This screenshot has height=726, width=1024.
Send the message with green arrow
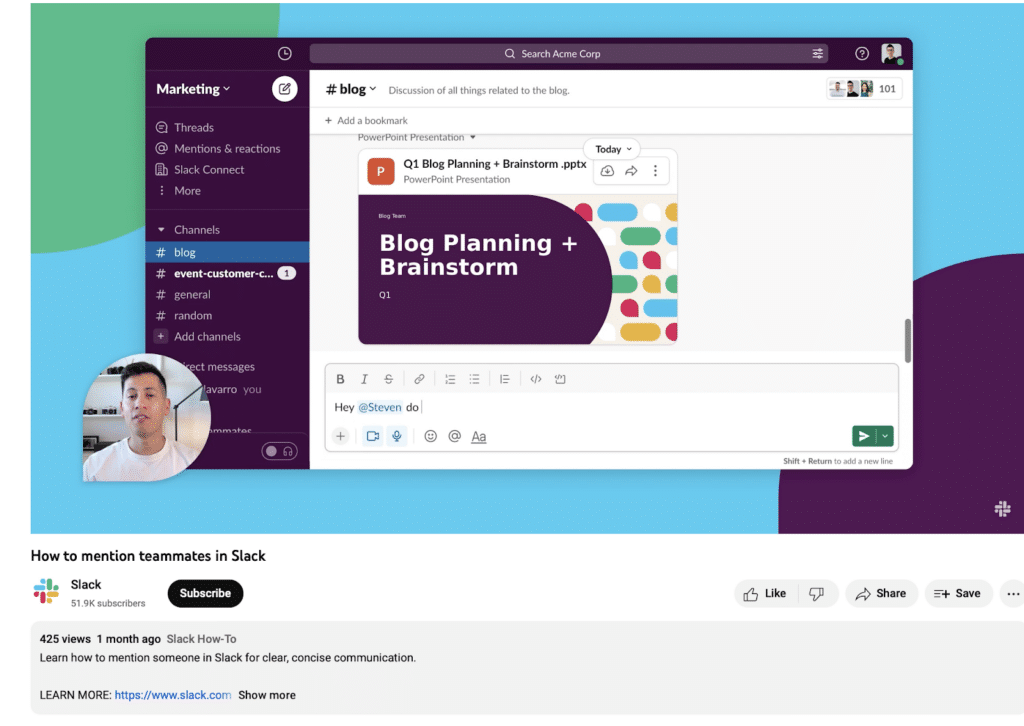coord(864,436)
